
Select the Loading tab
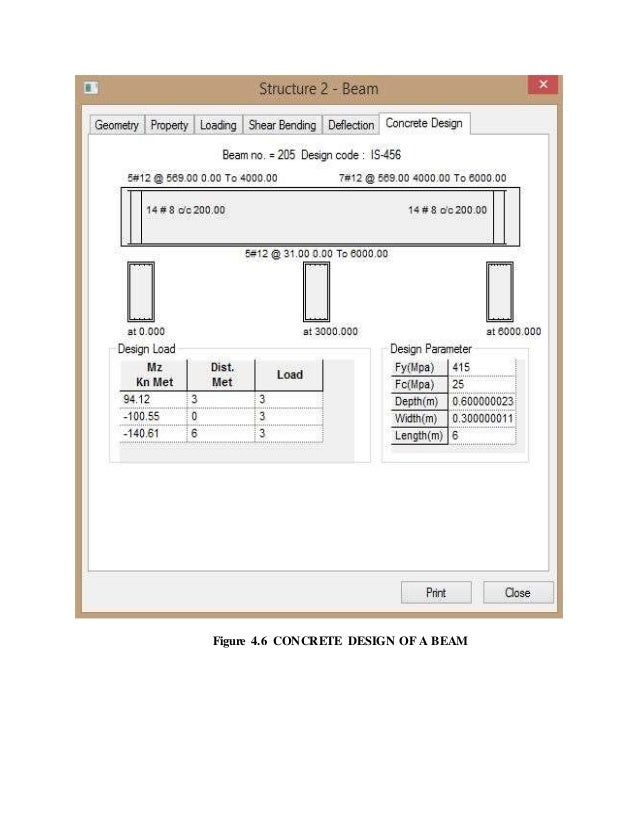[x=218, y=125]
